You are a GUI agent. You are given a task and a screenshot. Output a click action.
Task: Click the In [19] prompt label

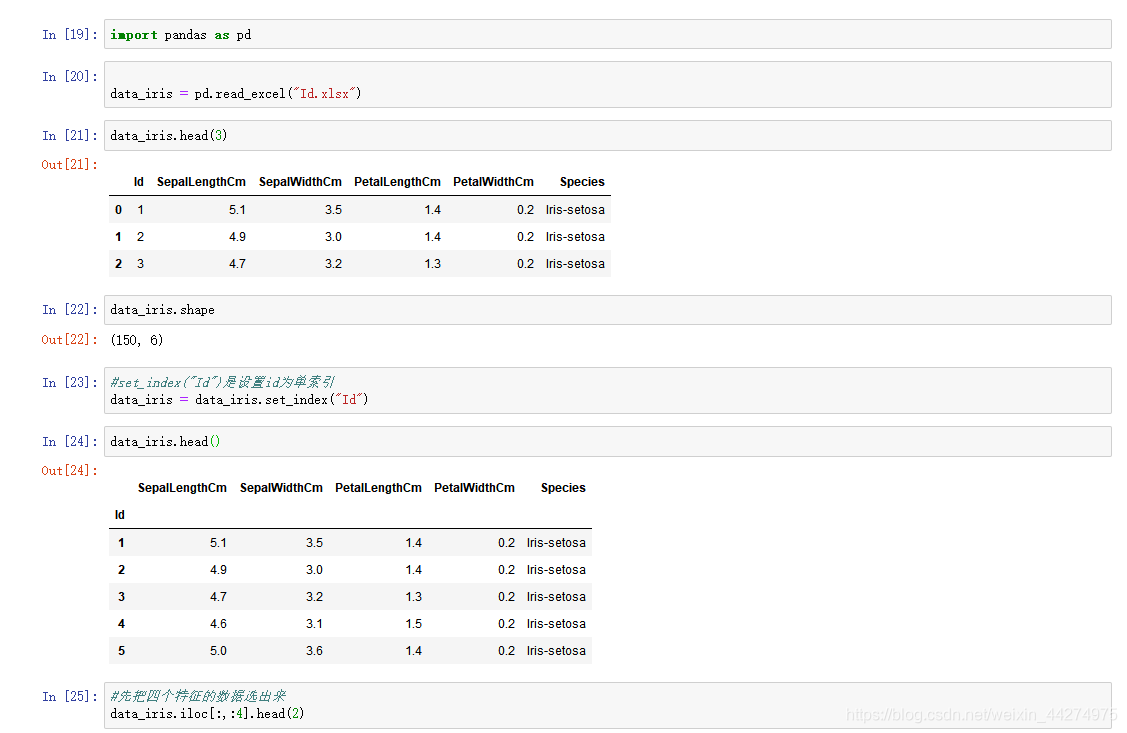[70, 34]
